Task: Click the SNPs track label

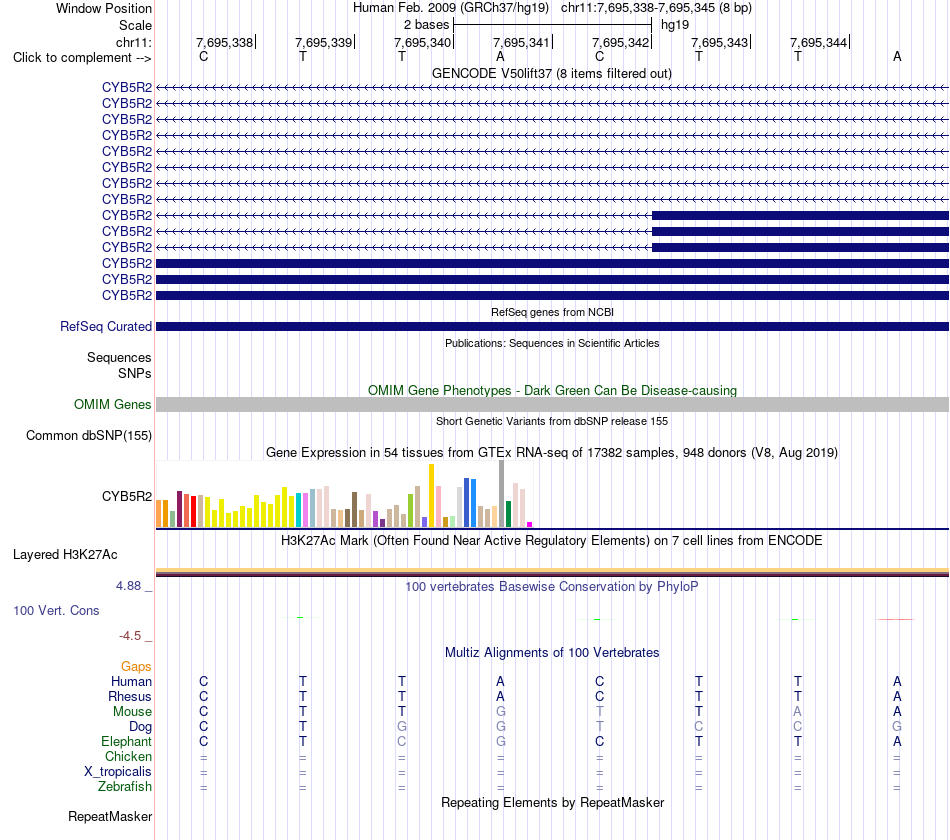Action: click(135, 373)
